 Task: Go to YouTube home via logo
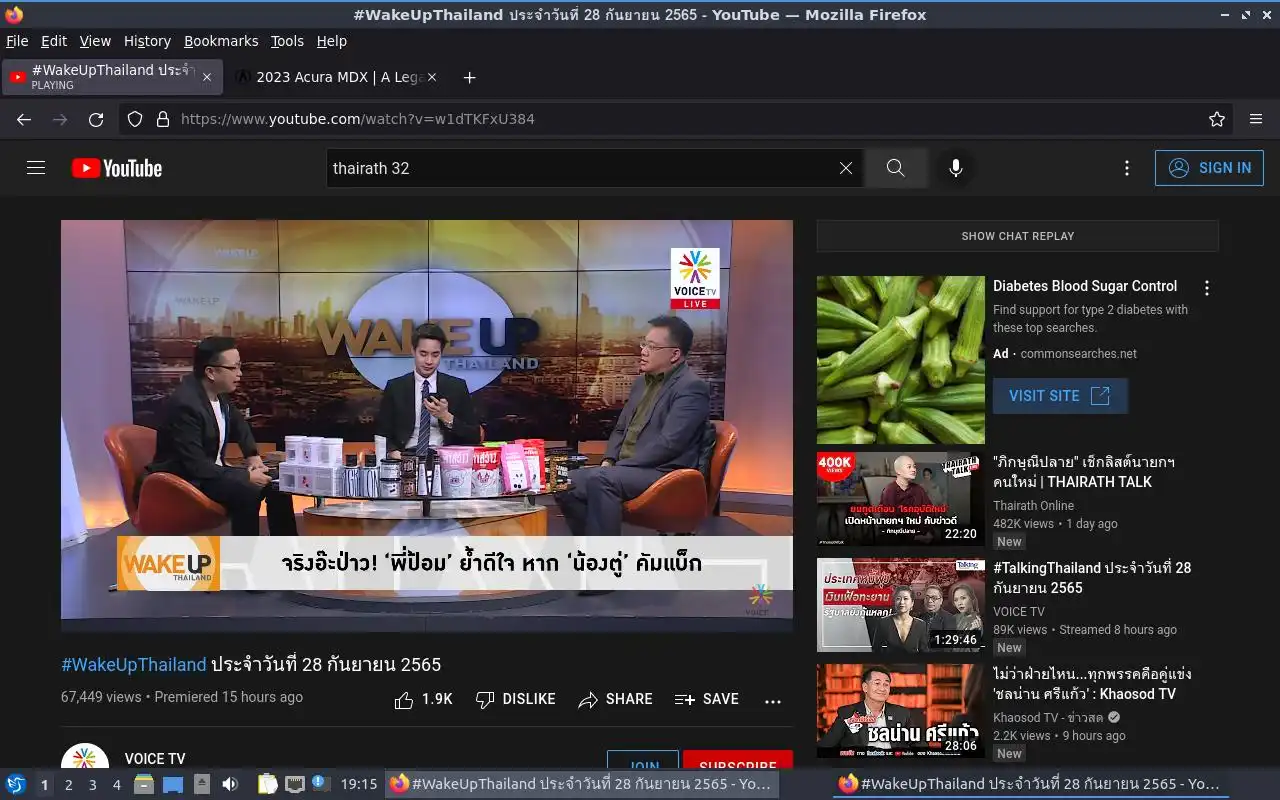[117, 168]
